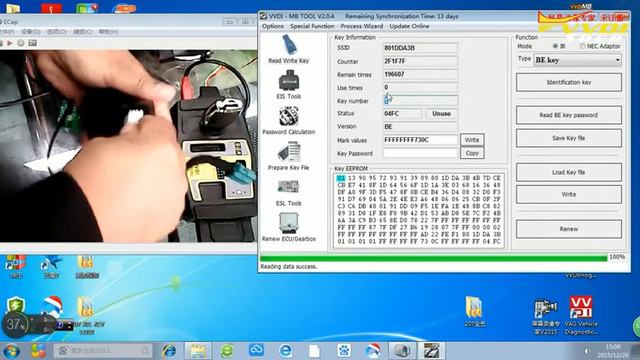The height and width of the screenshot is (360, 640).
Task: Click the colorful four-leaf taskbar icon
Action: 38,351
